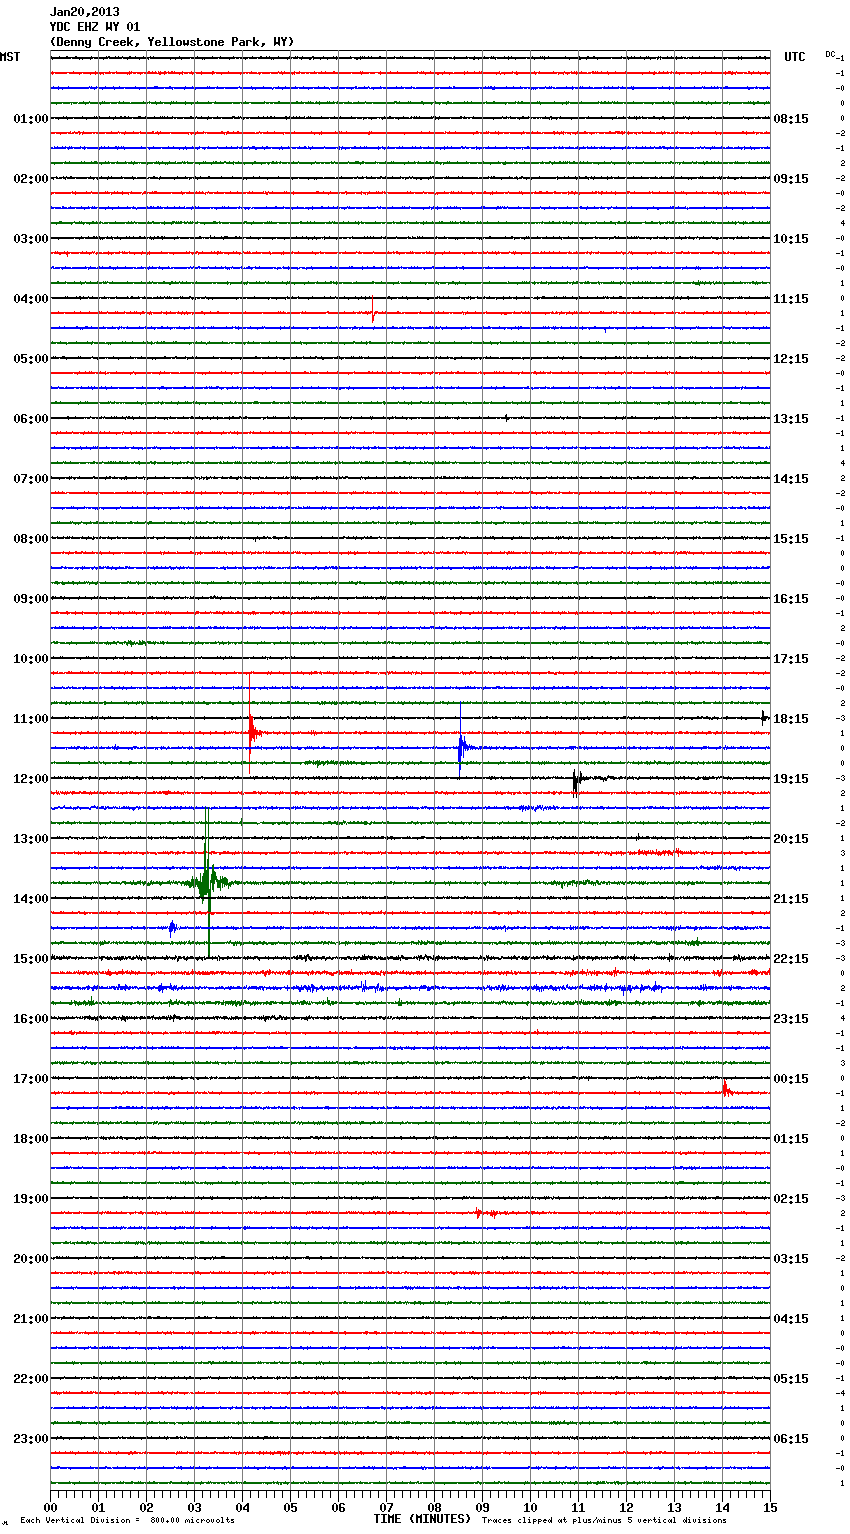The height and width of the screenshot is (1534, 850).
Task: Click the 13:15 UTC time label
Action: point(791,419)
